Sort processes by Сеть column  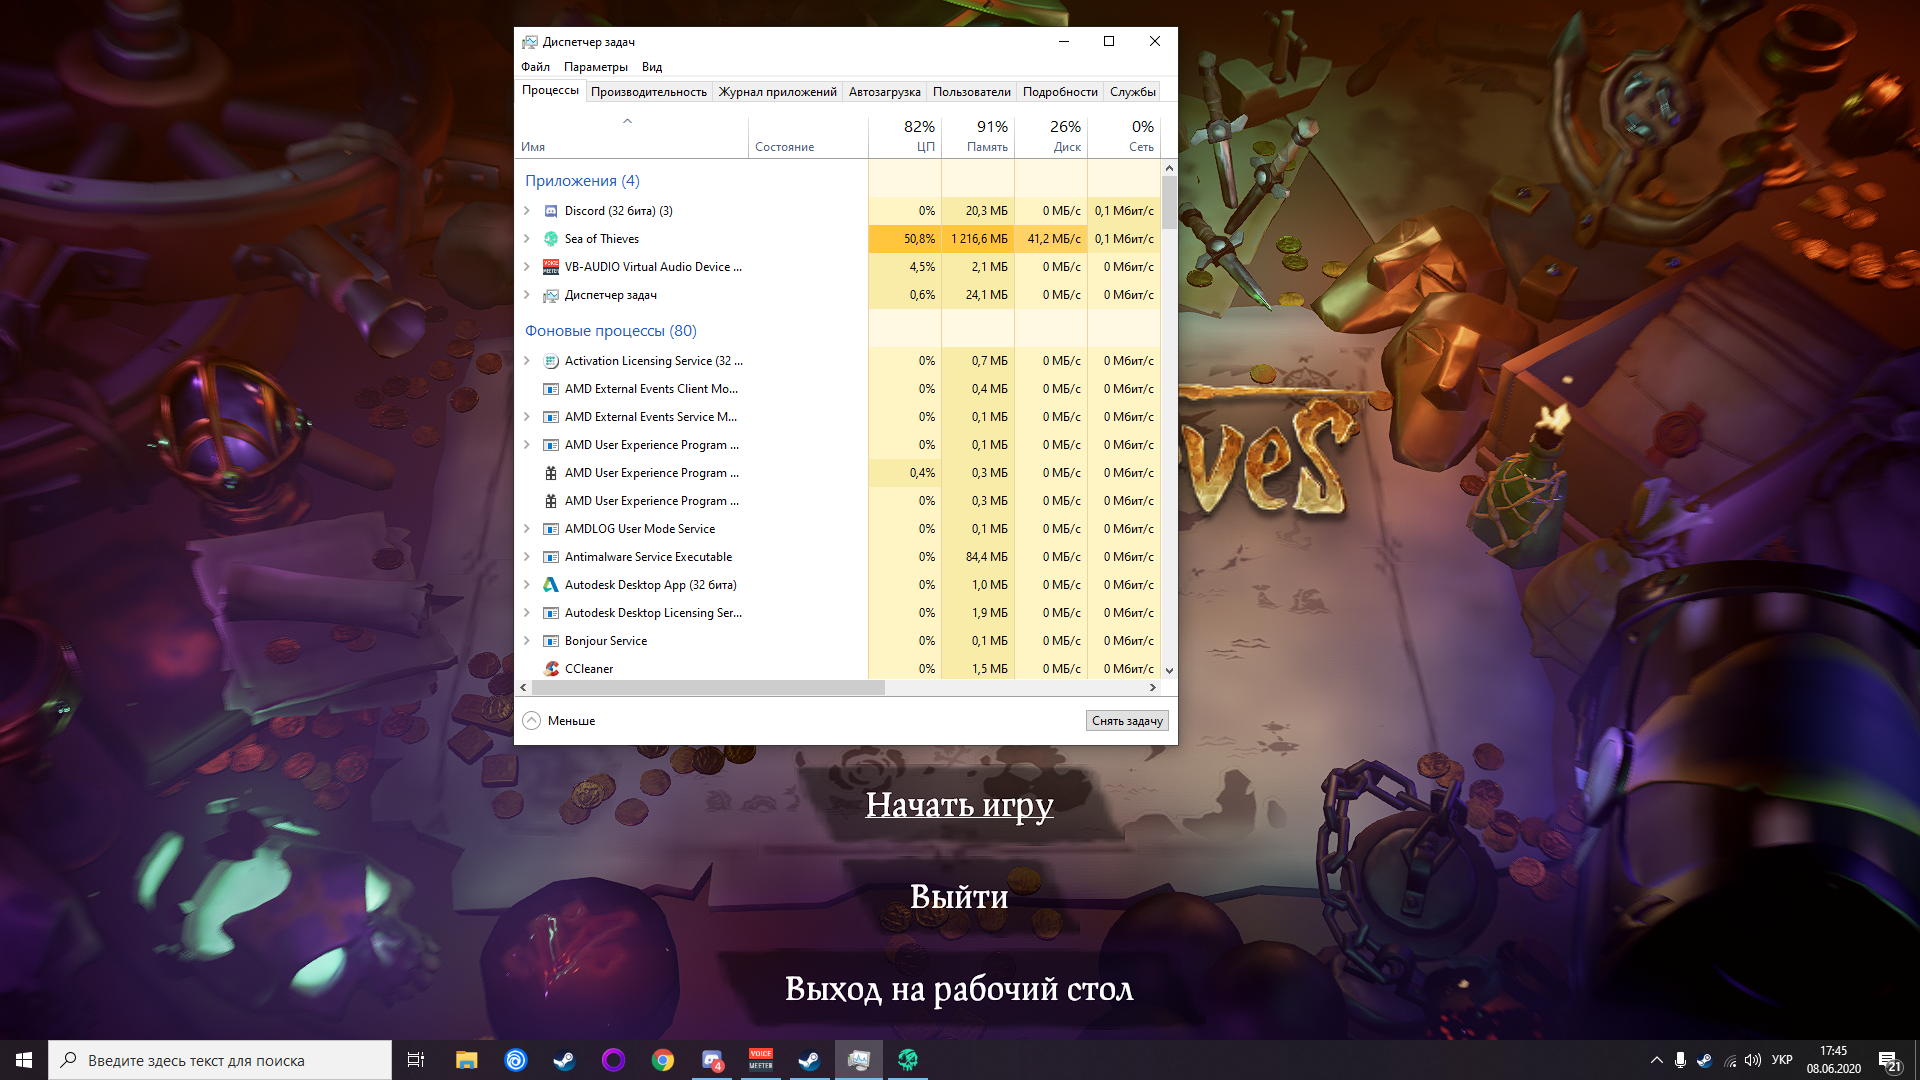(x=1123, y=136)
